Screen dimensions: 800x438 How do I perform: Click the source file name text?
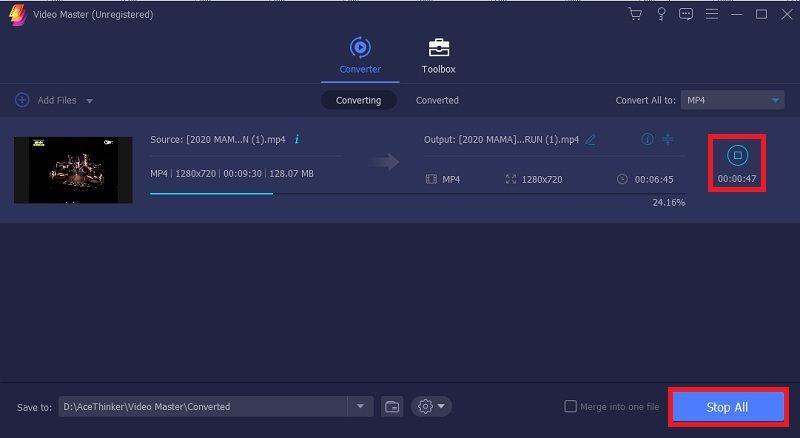click(218, 139)
